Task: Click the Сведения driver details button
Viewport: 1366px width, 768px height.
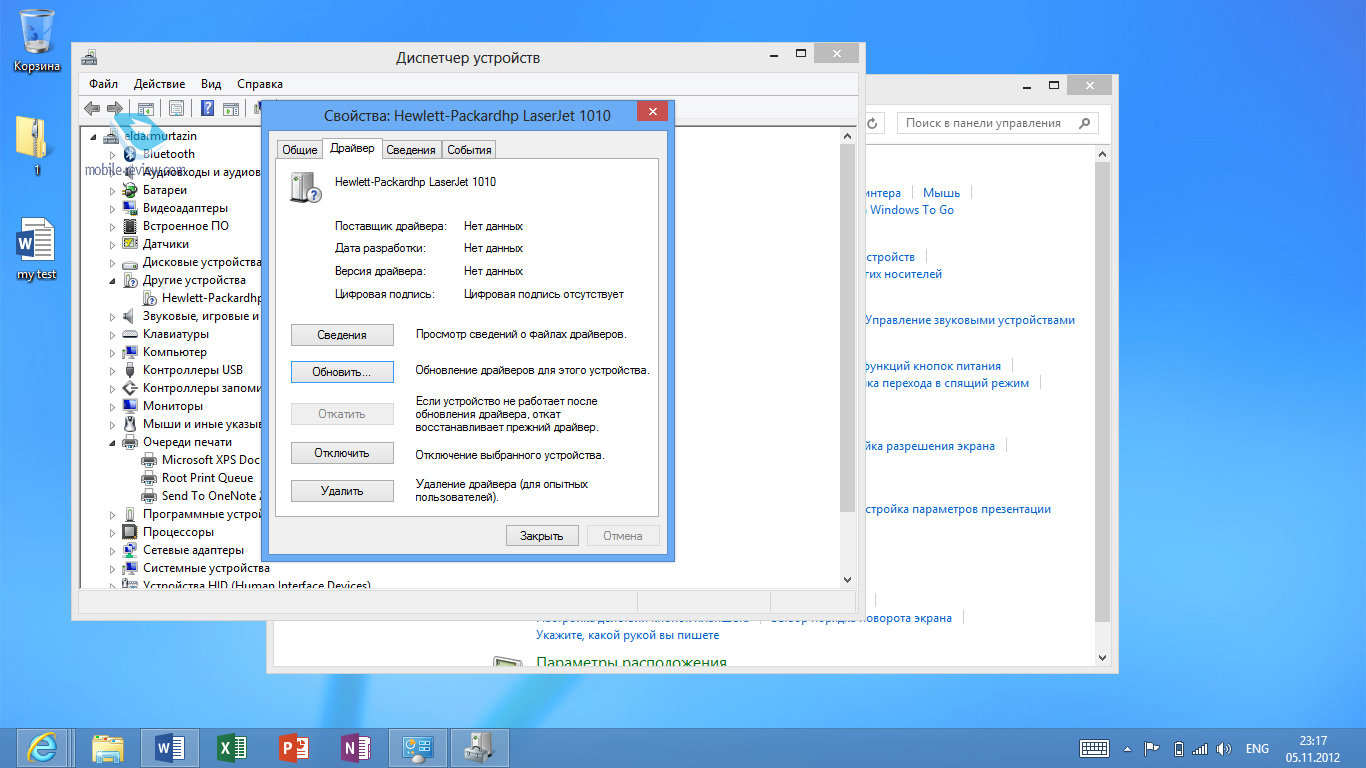Action: 342,335
